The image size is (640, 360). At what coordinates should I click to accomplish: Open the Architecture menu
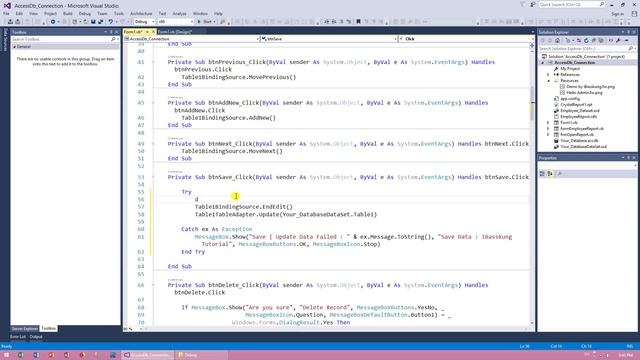point(141,13)
